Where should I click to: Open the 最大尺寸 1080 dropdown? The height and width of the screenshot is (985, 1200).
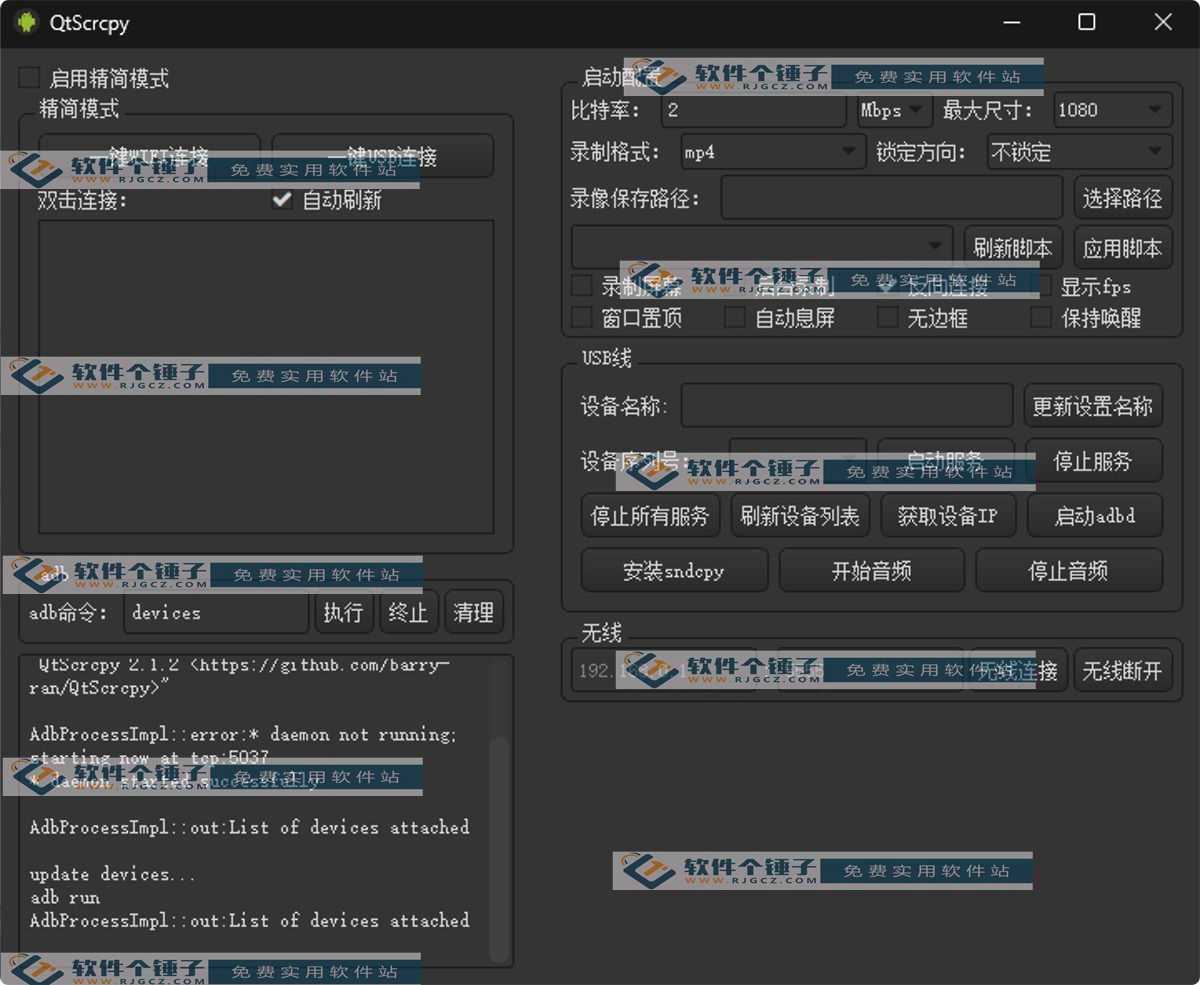pos(1112,110)
